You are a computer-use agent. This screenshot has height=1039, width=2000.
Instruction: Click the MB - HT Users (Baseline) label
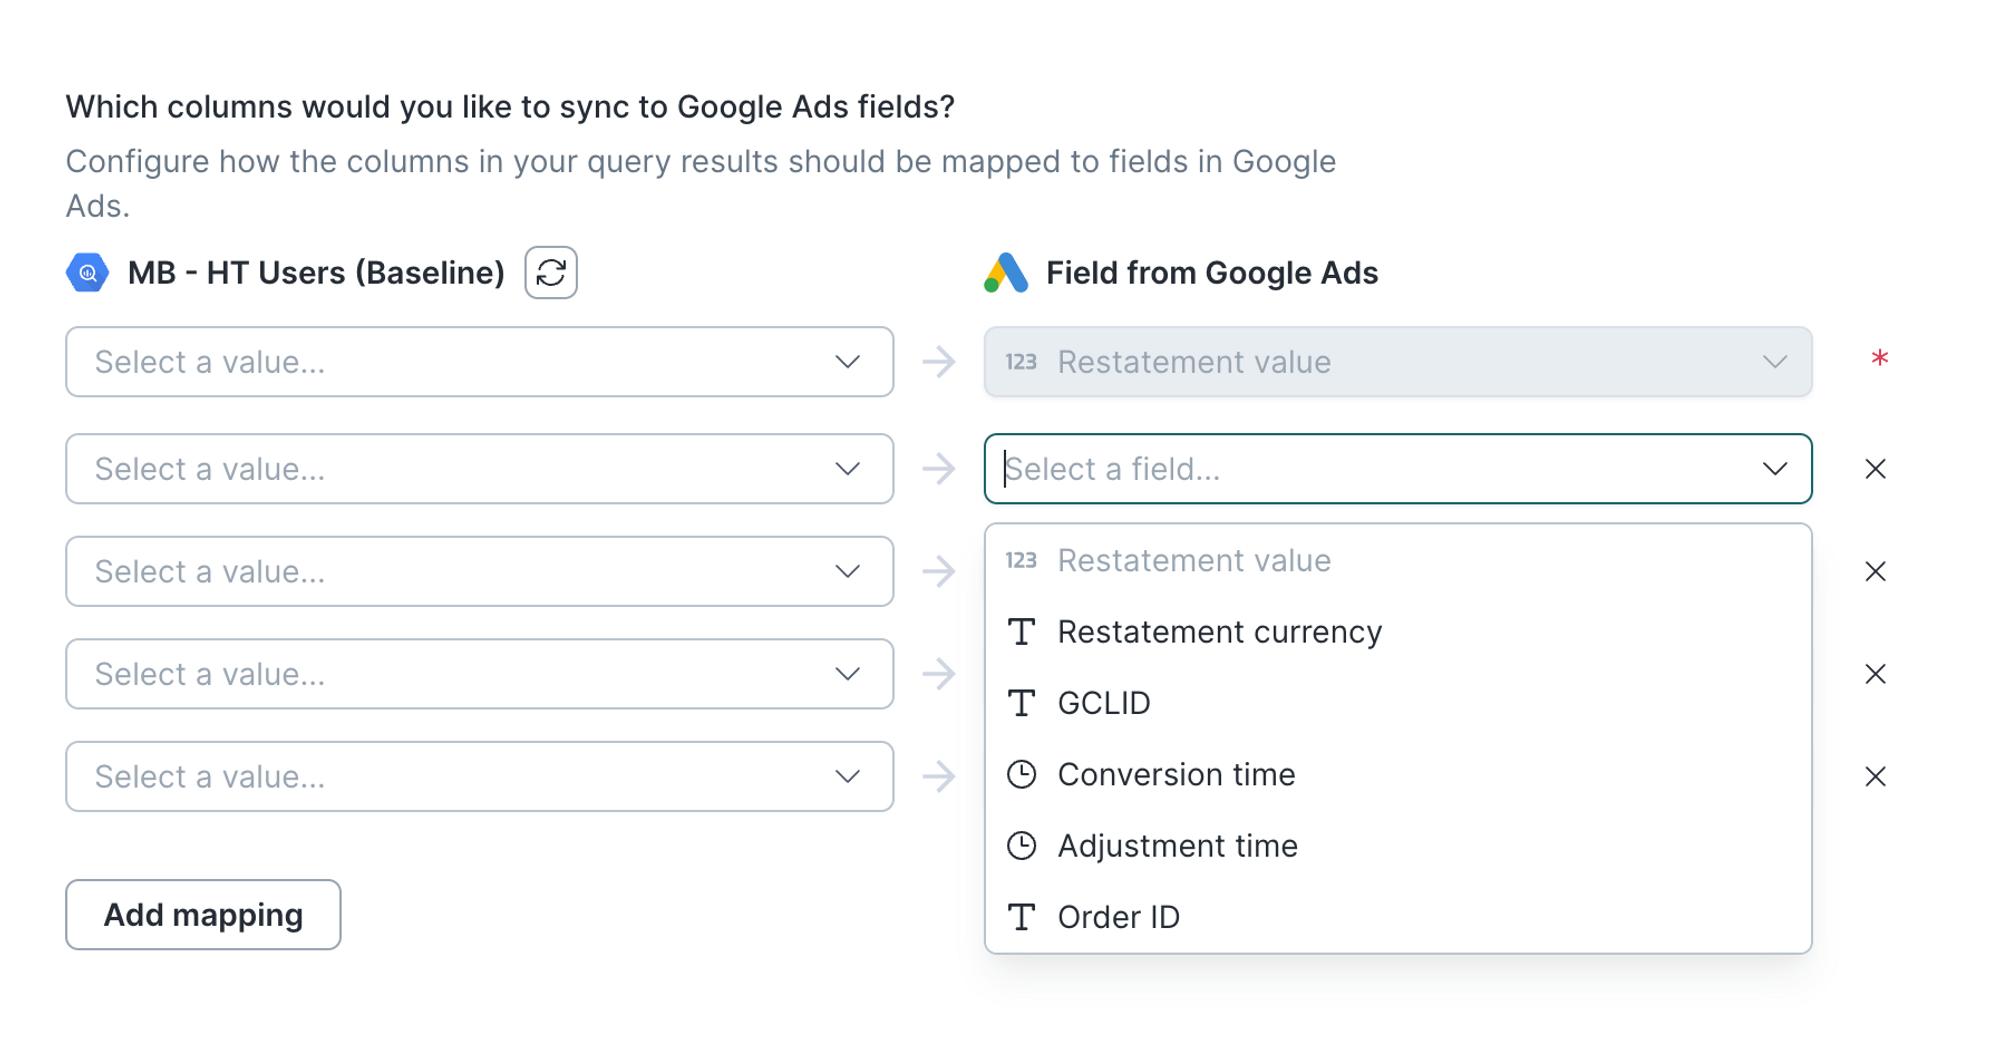pyautogui.click(x=316, y=273)
